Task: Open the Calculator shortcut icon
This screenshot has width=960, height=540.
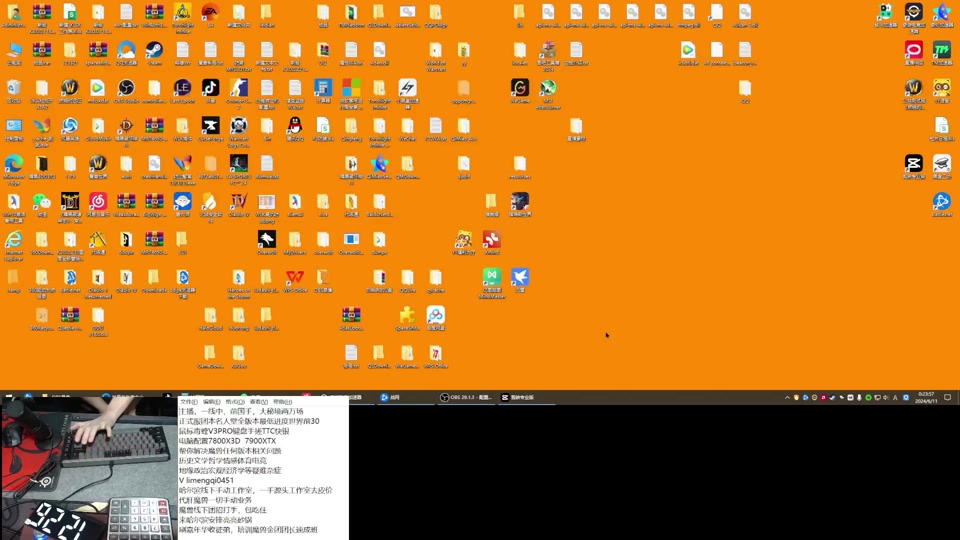Action: [x=323, y=88]
